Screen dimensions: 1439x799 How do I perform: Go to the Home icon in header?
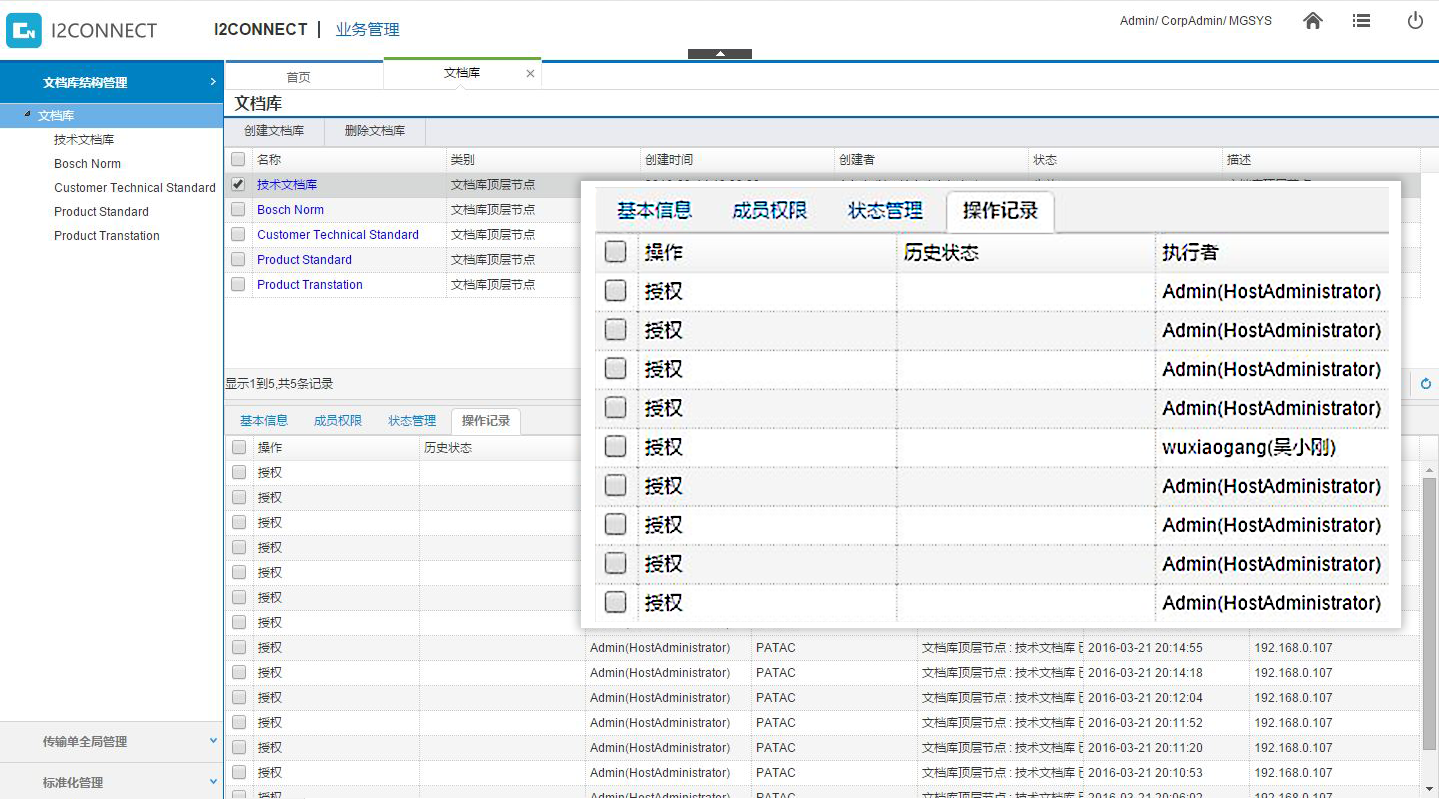click(x=1313, y=20)
